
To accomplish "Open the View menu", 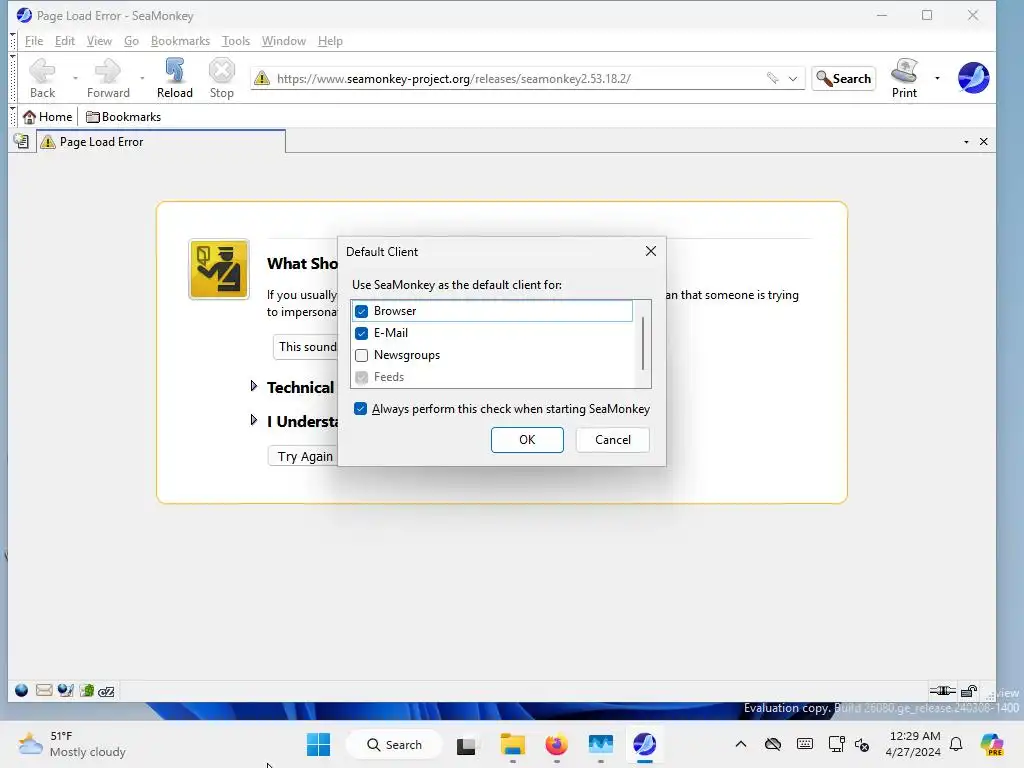I will (99, 40).
